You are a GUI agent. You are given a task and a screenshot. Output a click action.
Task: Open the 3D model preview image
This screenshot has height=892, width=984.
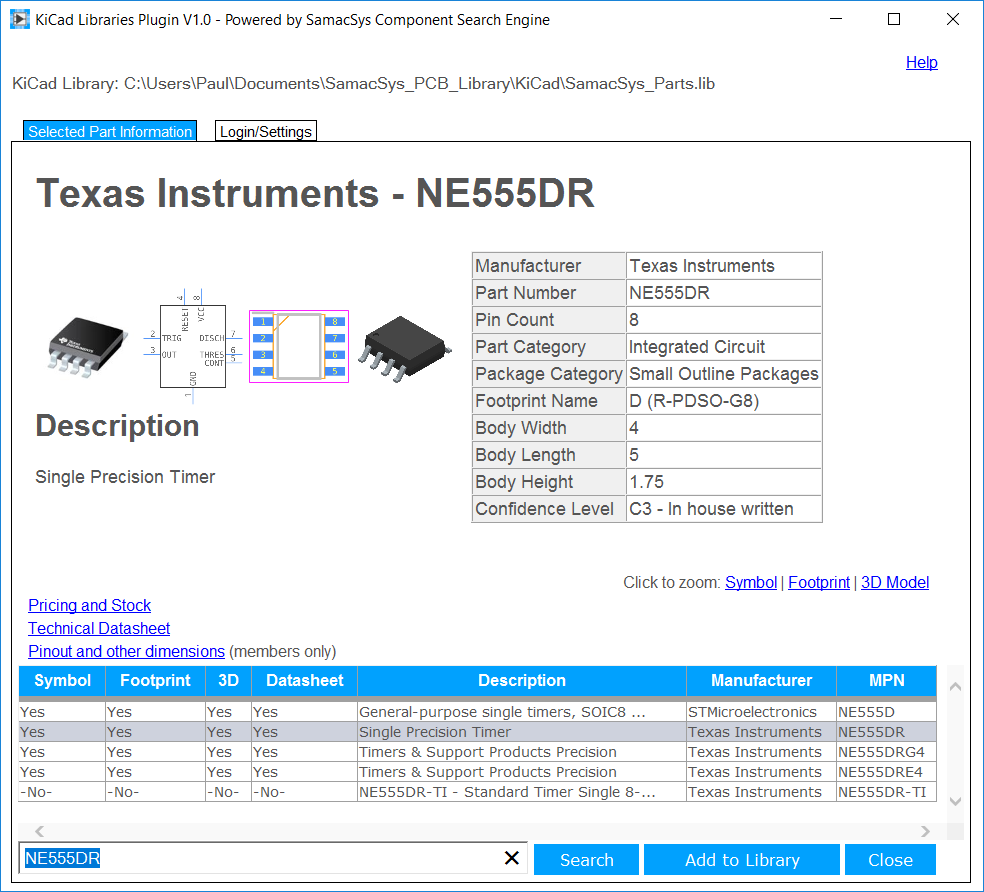tap(405, 349)
